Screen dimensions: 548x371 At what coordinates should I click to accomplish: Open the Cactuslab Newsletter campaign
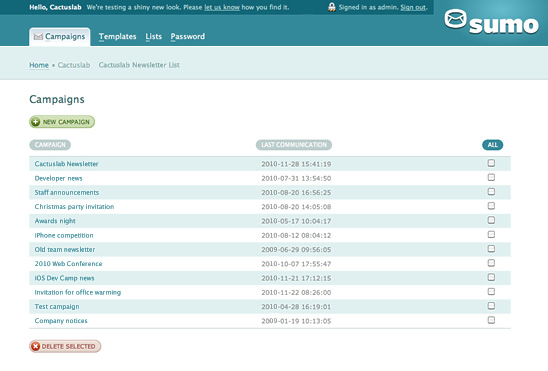click(66, 164)
